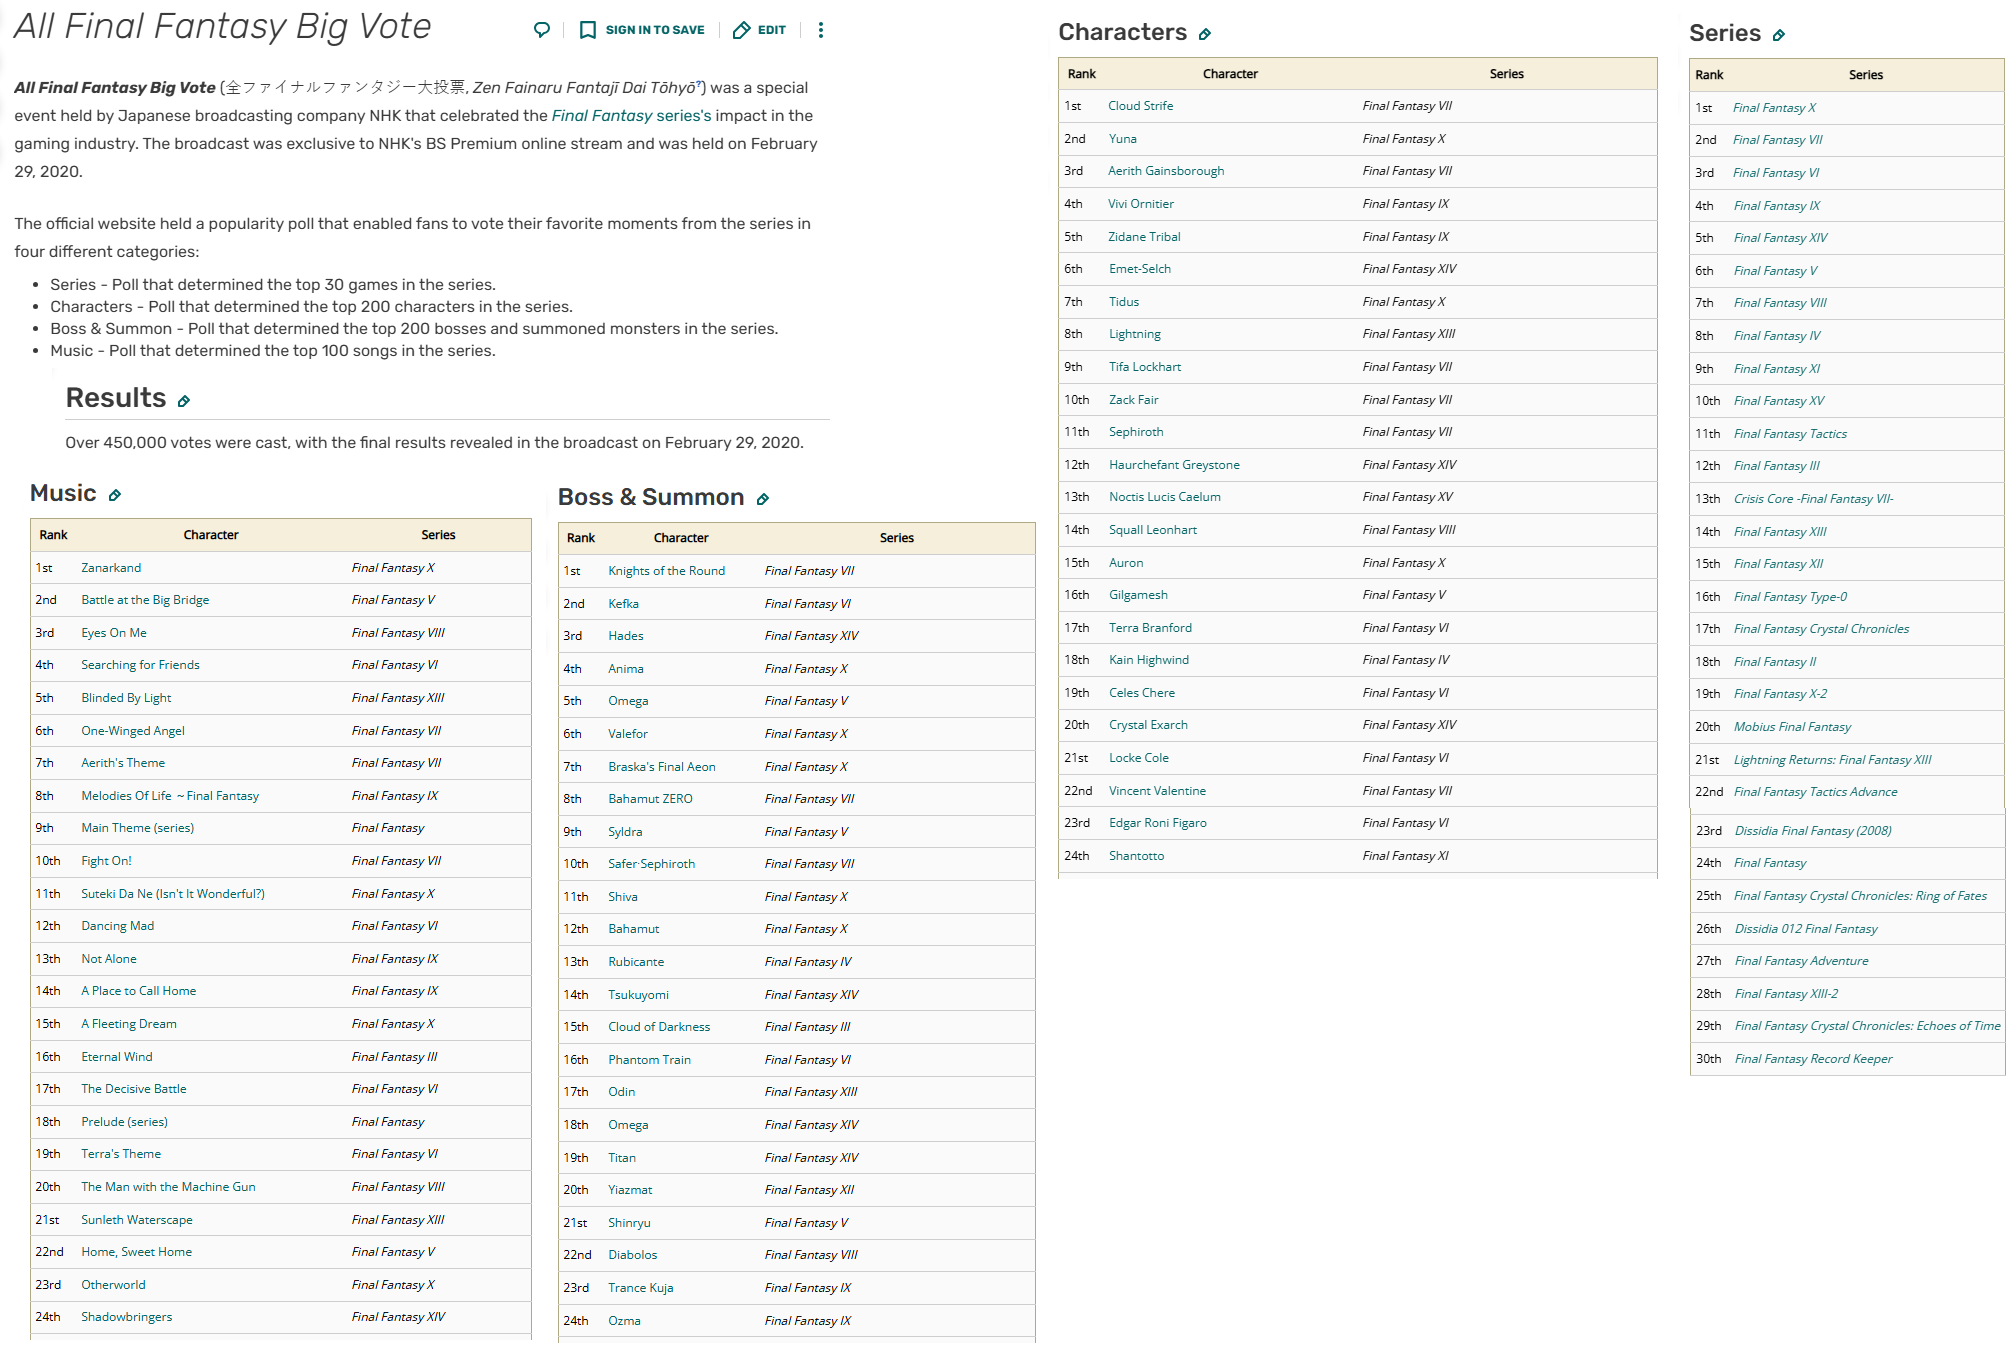Image resolution: width=2014 pixels, height=1348 pixels.
Task: Click edit icon beside Music heading
Action: [115, 496]
